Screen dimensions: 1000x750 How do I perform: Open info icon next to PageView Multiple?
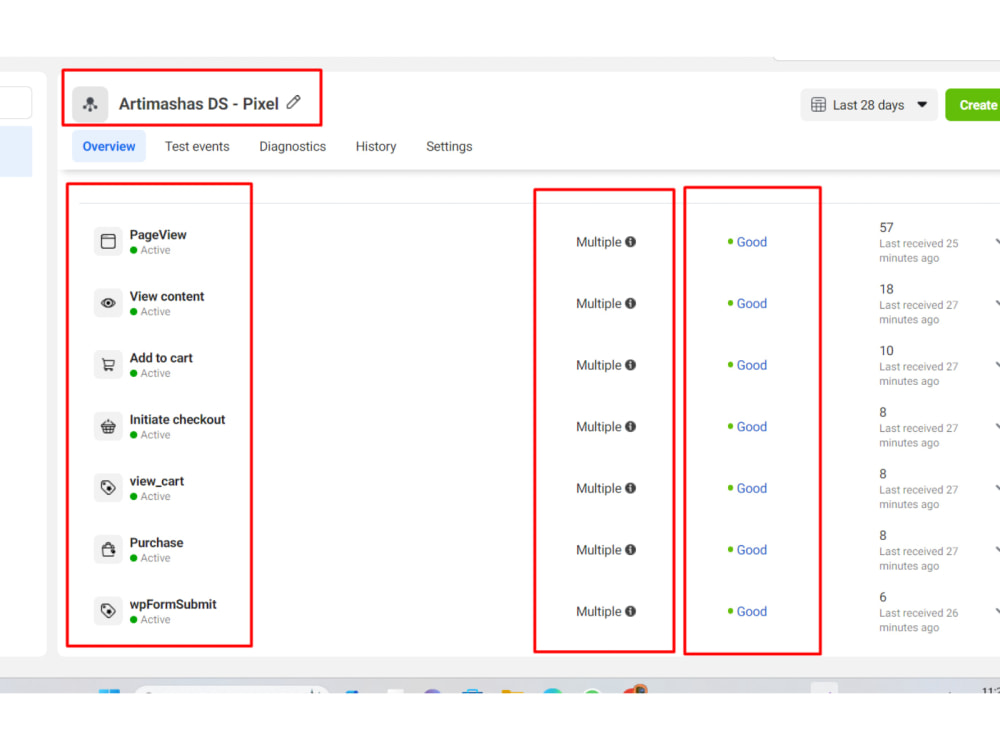[630, 242]
